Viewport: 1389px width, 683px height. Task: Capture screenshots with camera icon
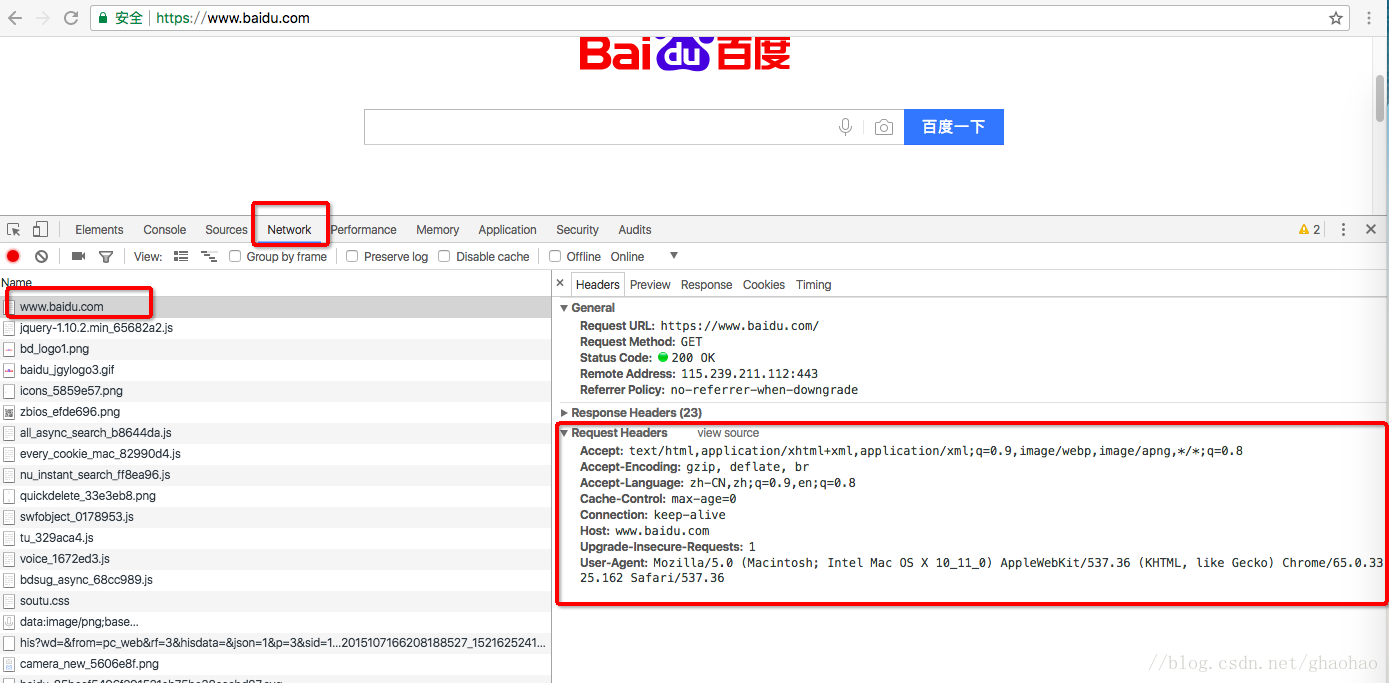pos(78,256)
